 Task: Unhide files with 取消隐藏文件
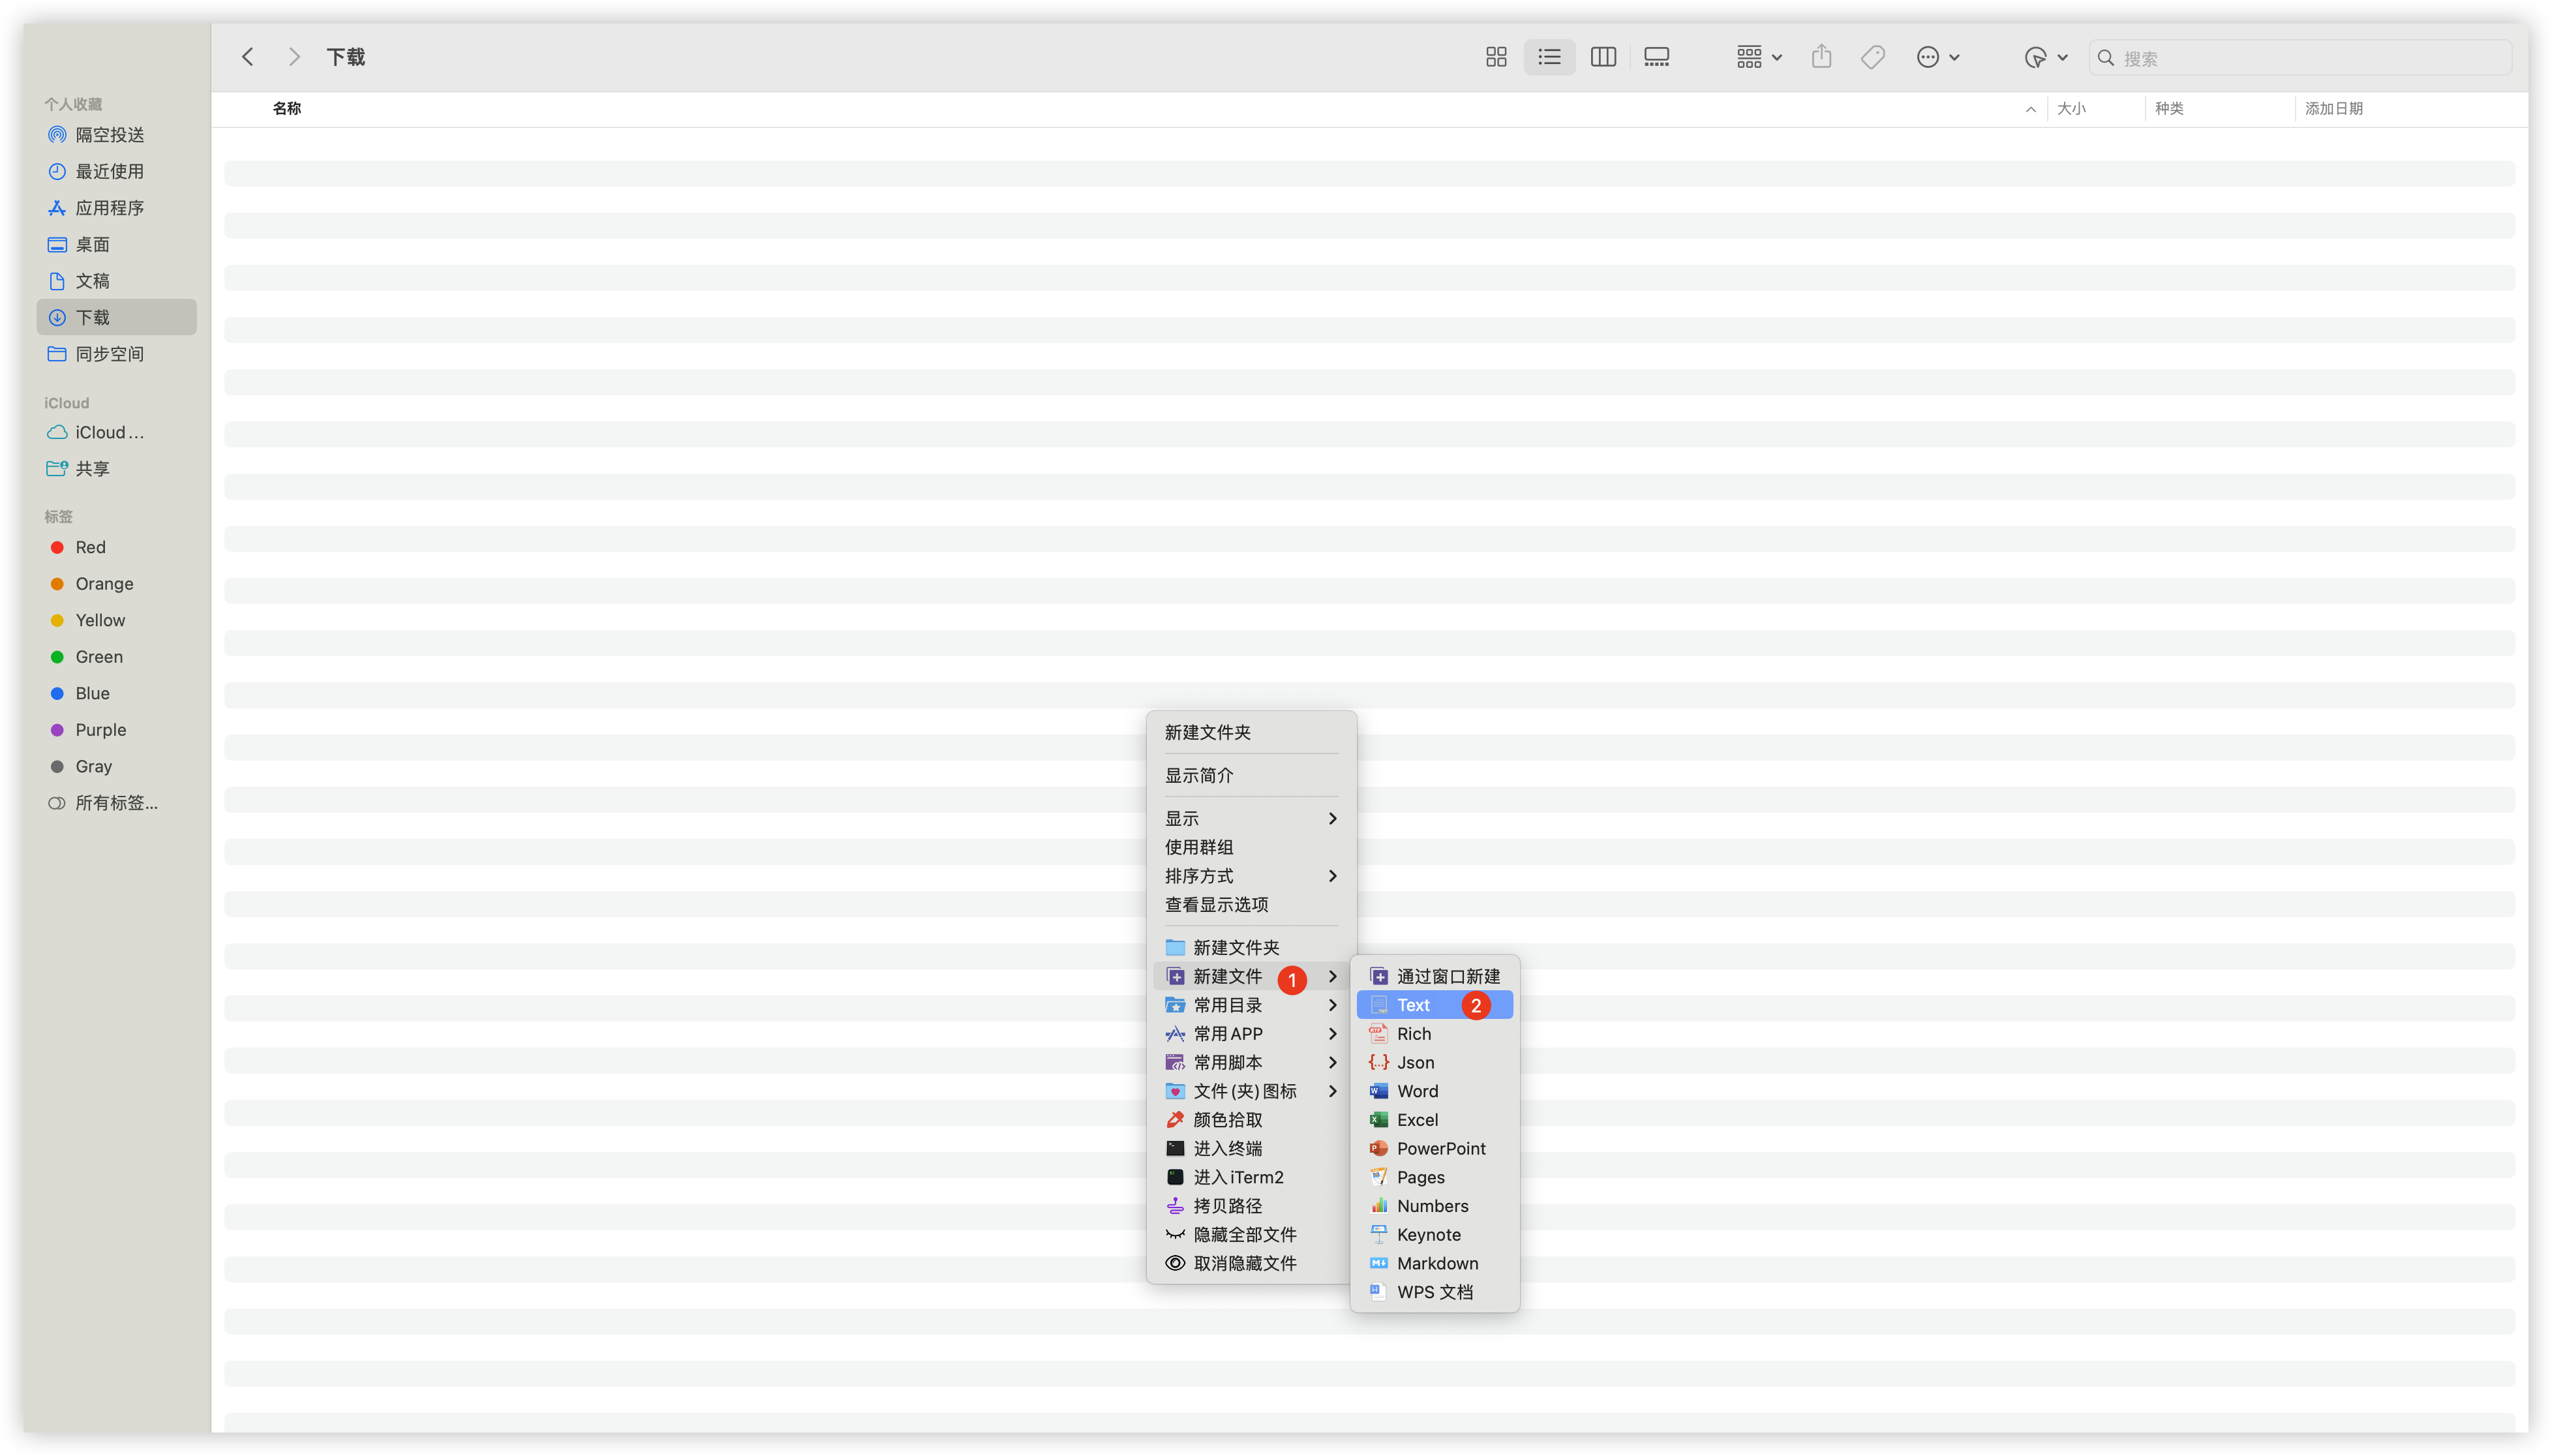[1245, 1263]
